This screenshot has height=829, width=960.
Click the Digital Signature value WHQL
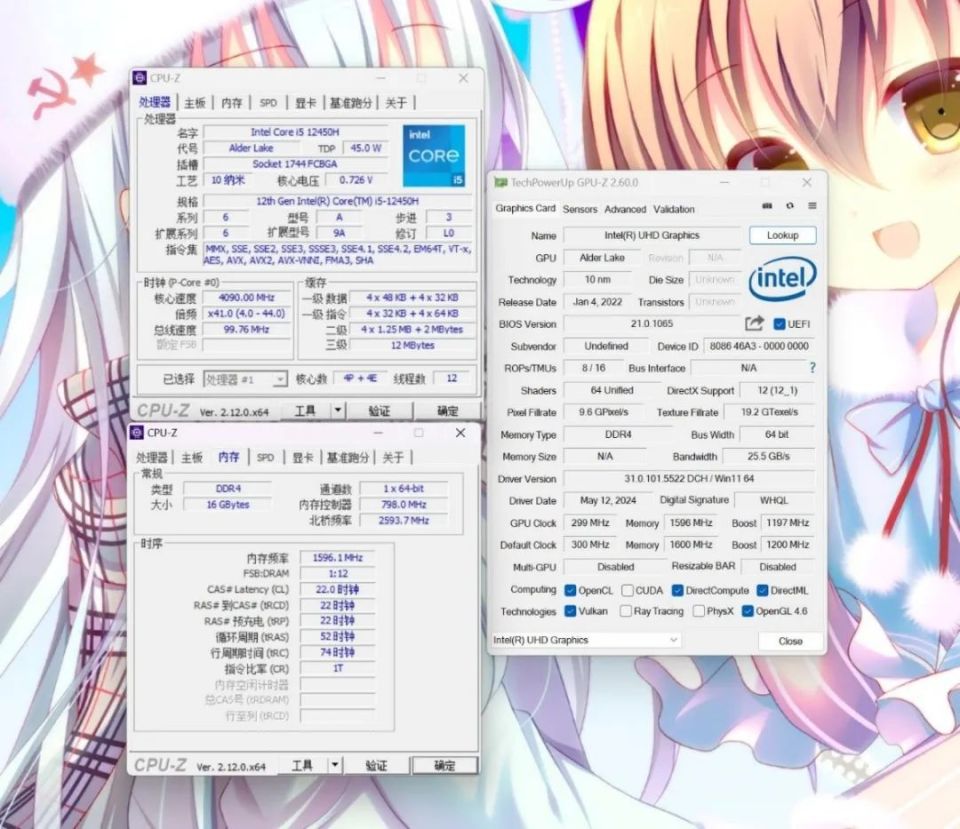tap(774, 500)
